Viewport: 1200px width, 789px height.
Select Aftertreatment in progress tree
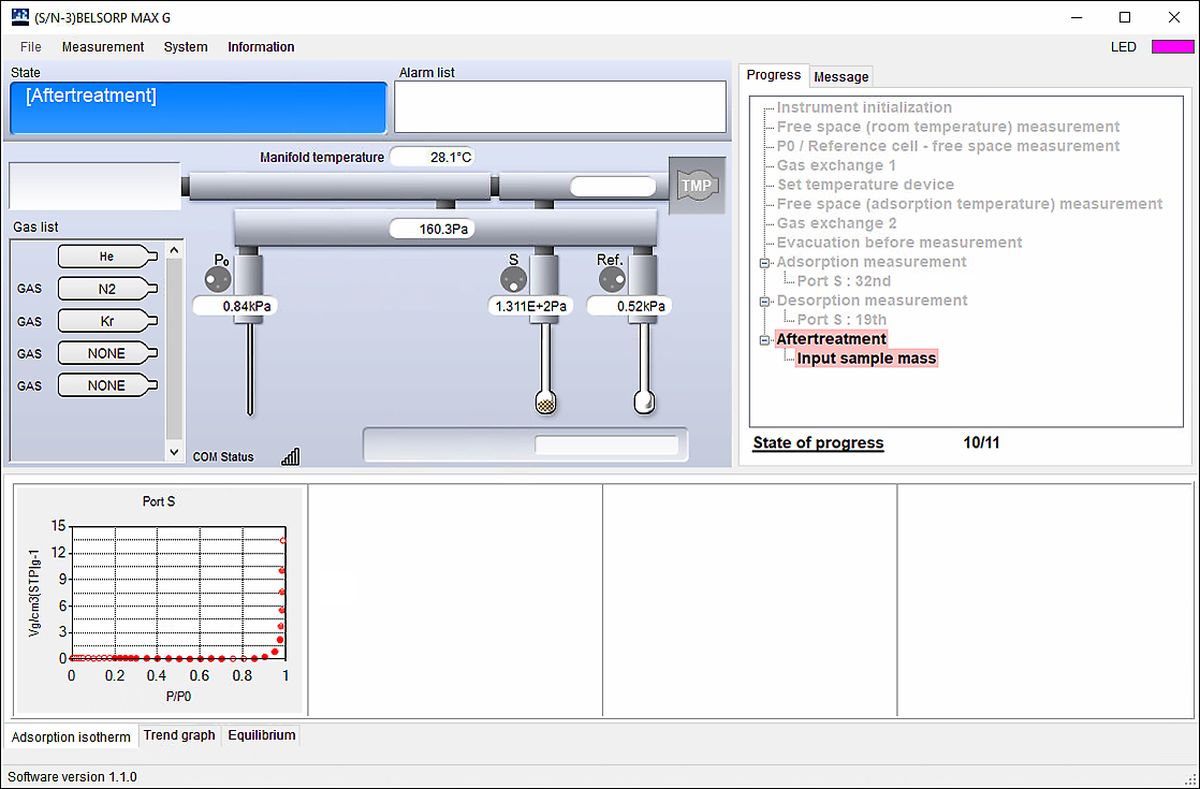click(x=831, y=339)
